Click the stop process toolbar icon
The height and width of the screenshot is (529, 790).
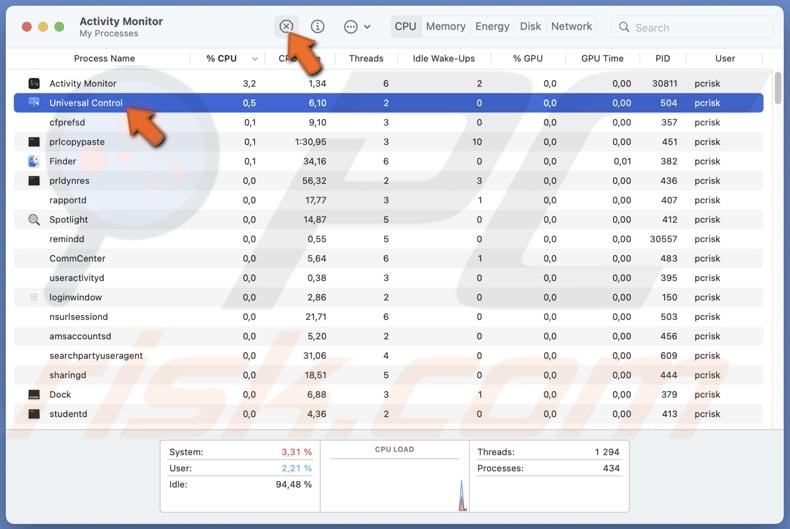(286, 26)
